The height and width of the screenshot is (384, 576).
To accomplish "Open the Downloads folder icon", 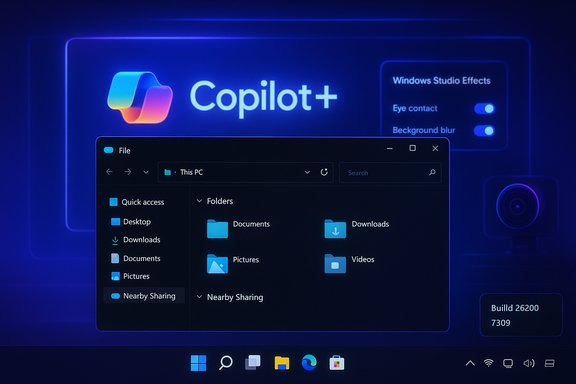I will pos(335,229).
